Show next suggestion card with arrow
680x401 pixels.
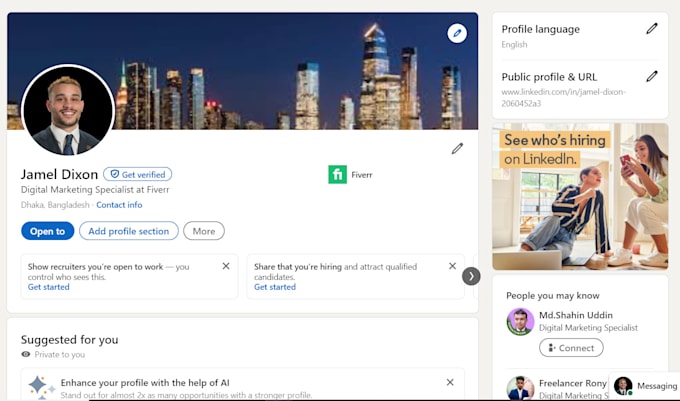(471, 276)
